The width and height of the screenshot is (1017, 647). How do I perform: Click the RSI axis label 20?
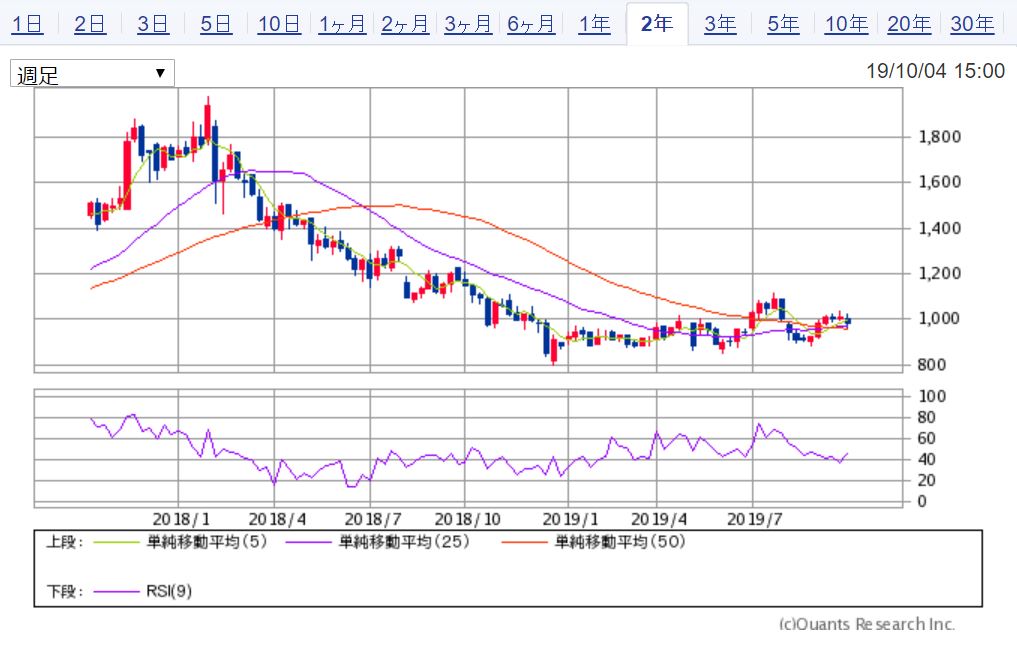(x=927, y=481)
